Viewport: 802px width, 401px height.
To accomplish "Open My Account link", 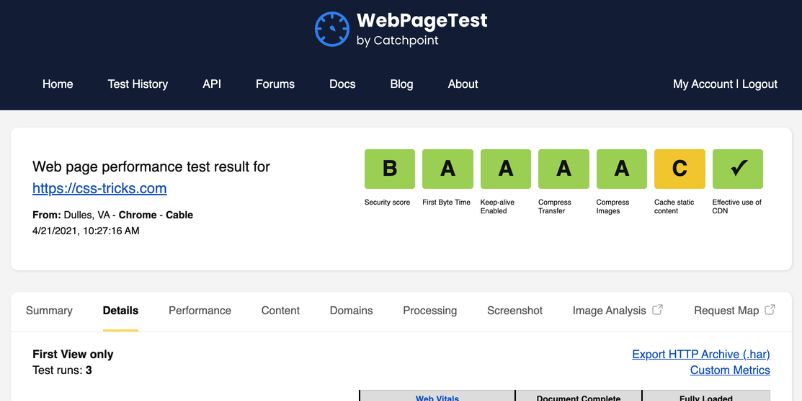I will (x=703, y=84).
